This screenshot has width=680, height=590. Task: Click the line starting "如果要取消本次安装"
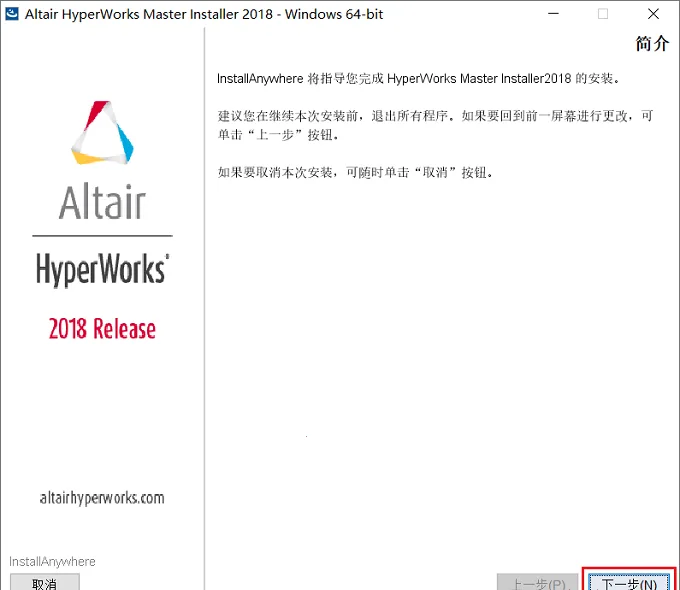click(355, 173)
